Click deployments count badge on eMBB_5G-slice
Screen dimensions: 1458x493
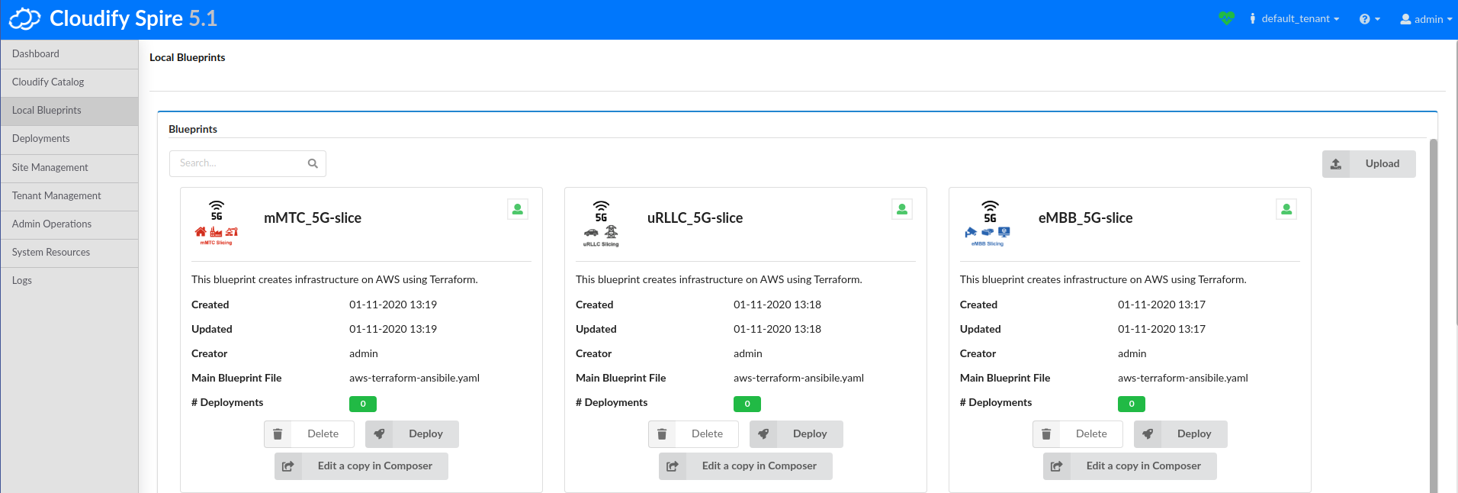pos(1131,404)
